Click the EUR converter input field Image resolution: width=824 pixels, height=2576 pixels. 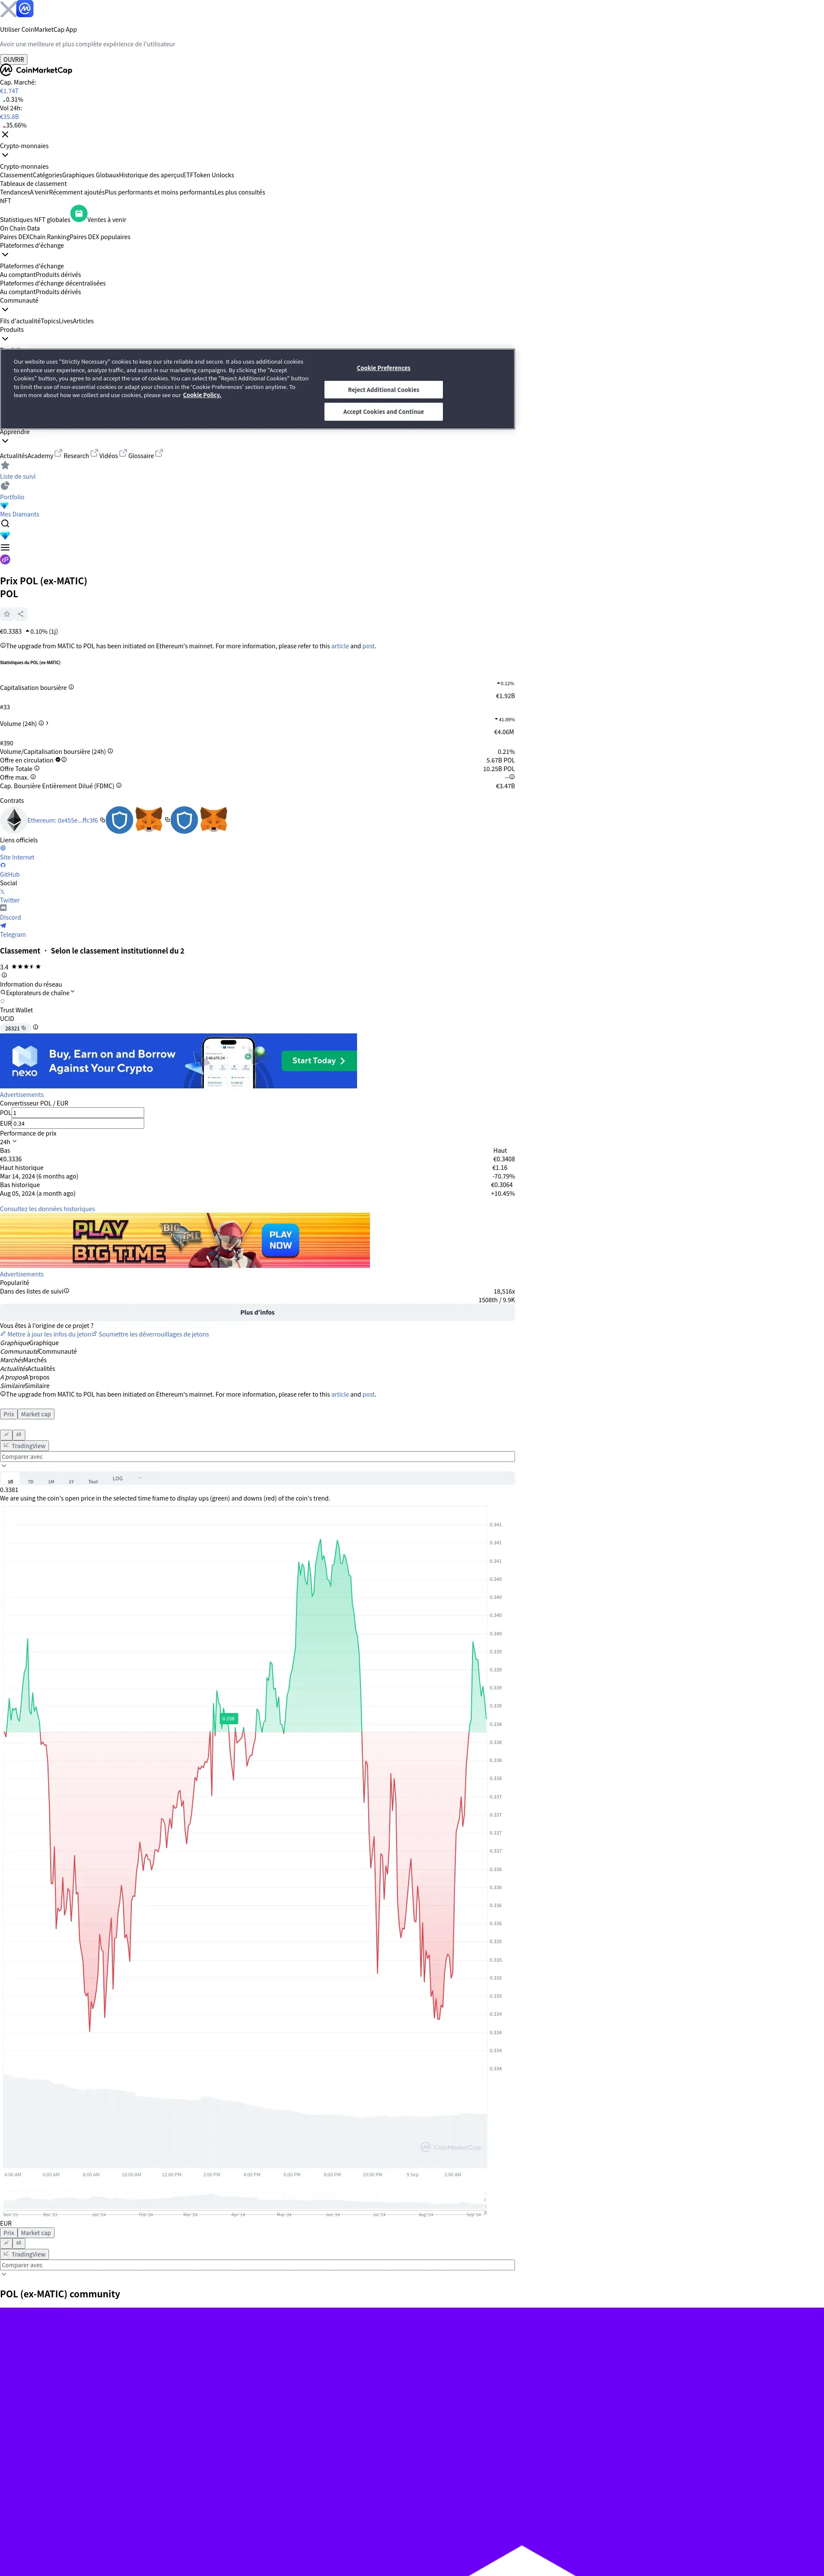78,1123
